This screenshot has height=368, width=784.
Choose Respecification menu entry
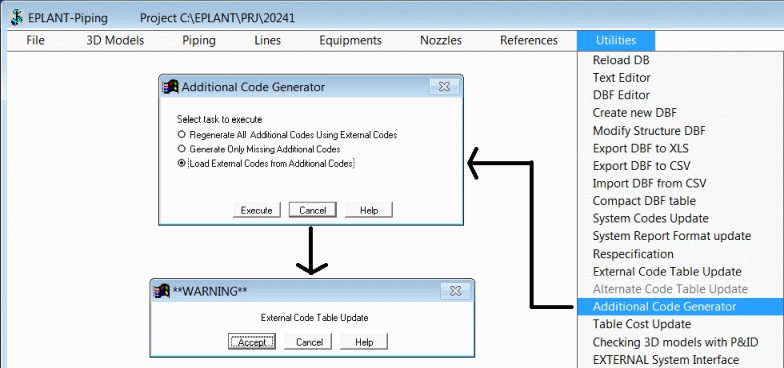pyautogui.click(x=633, y=254)
